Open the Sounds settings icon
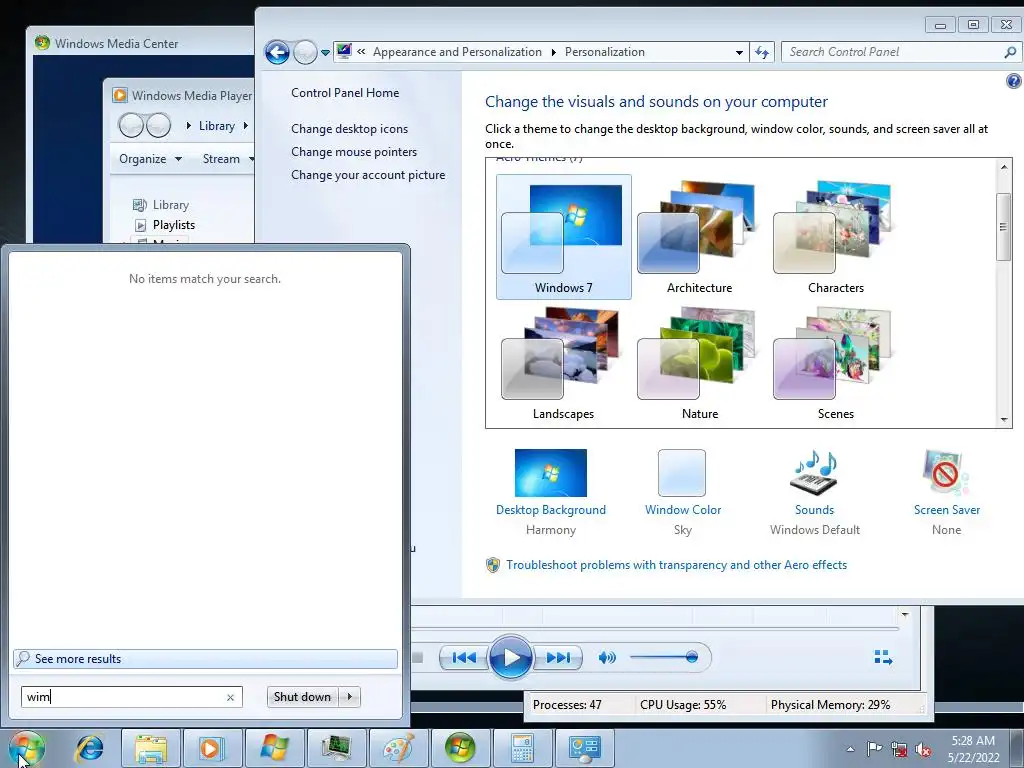The image size is (1024, 768). tap(814, 473)
